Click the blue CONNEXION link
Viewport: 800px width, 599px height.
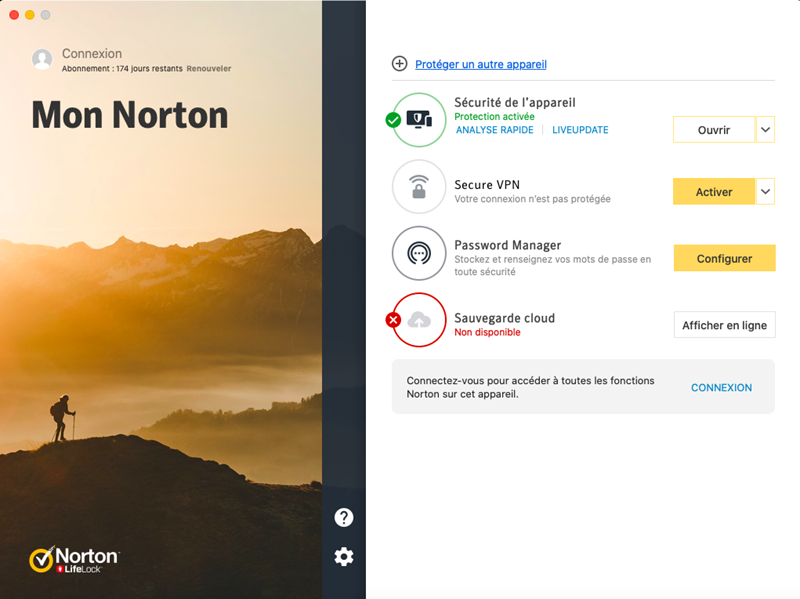[x=721, y=388]
